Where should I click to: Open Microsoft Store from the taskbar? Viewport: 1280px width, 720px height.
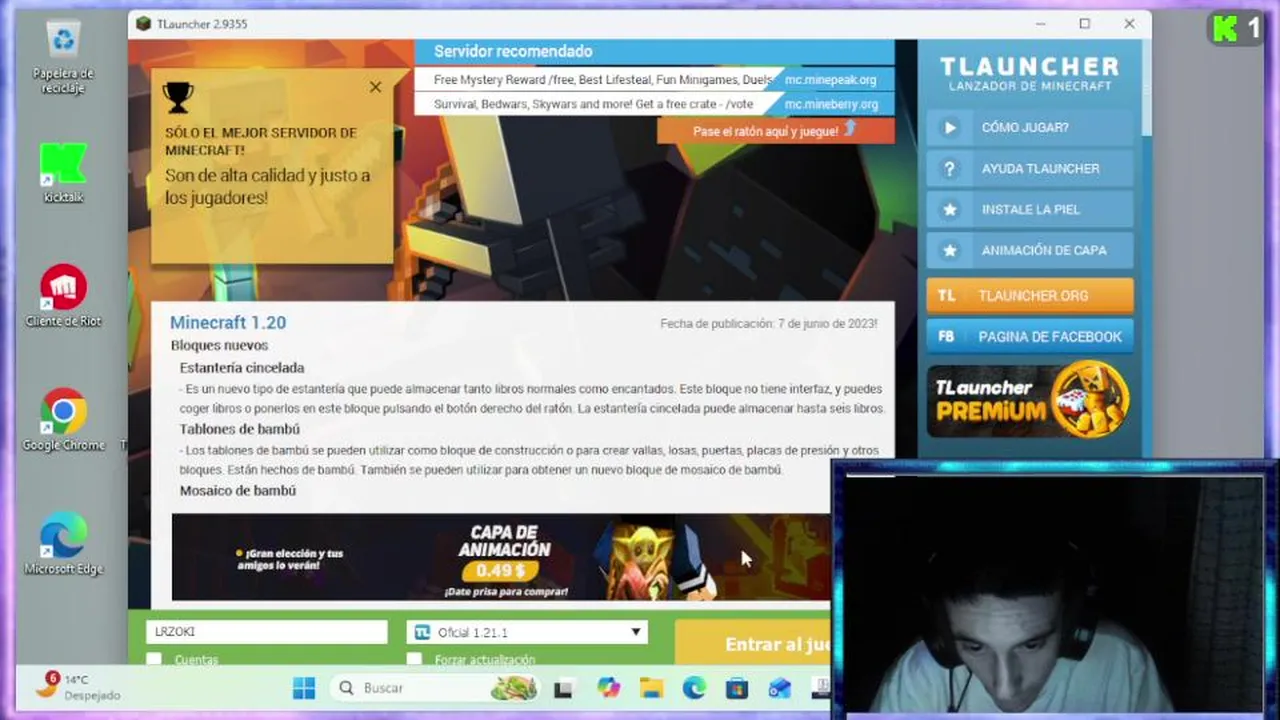pyautogui.click(x=737, y=688)
